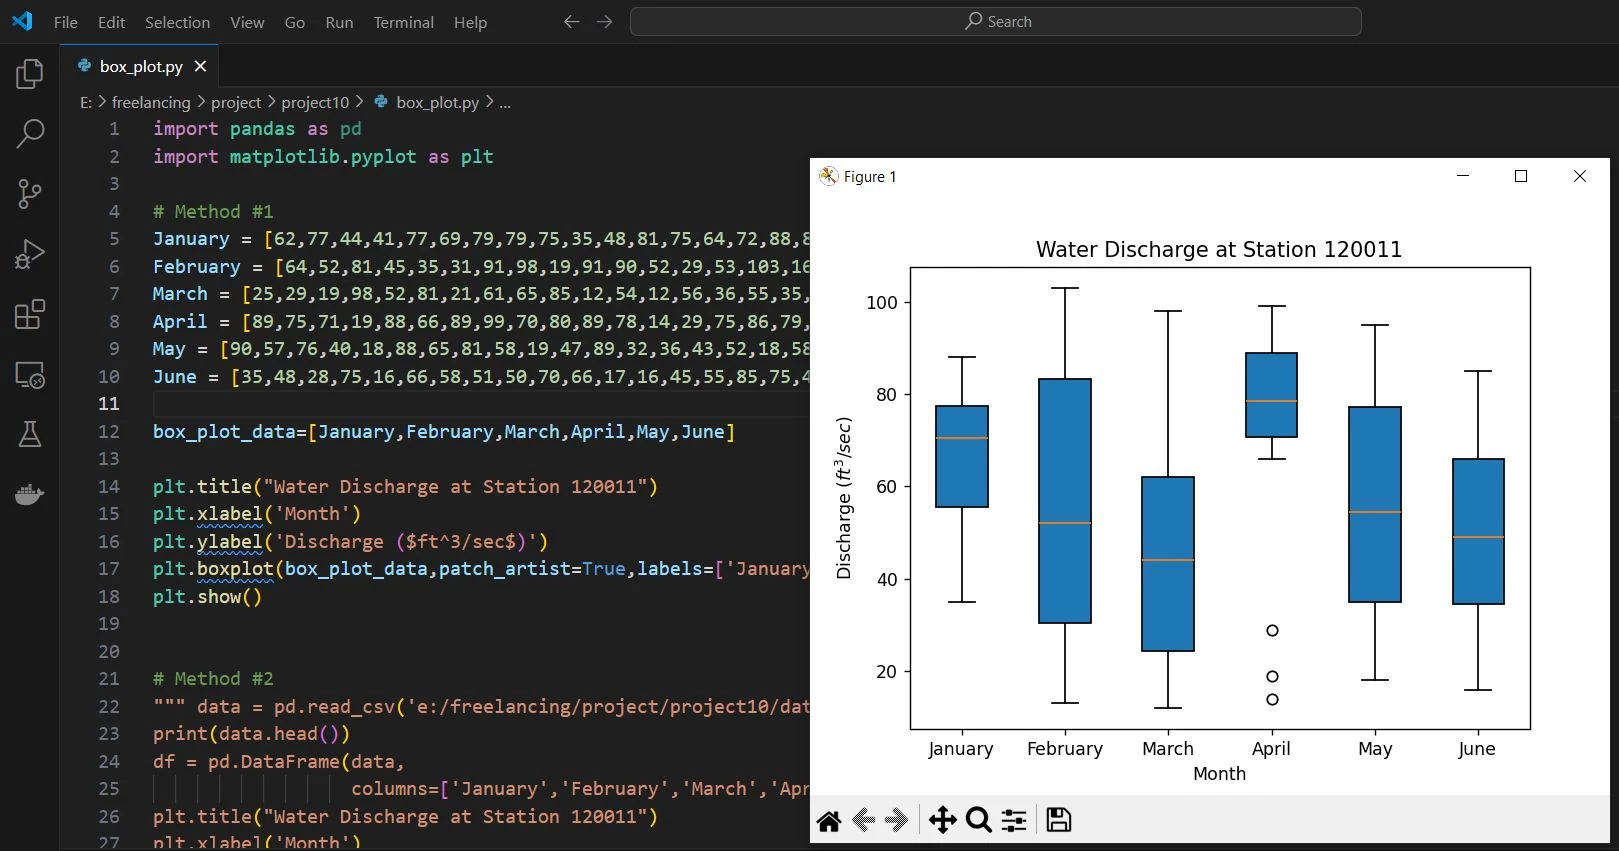Go forward using the right arrow
The image size is (1619, 851).
[604, 21]
